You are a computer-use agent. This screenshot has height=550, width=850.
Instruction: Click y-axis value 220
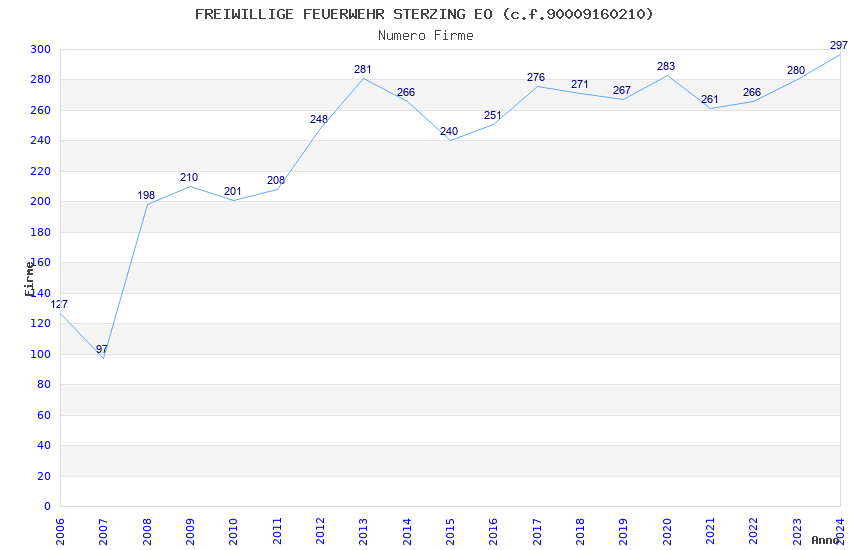click(x=41, y=171)
